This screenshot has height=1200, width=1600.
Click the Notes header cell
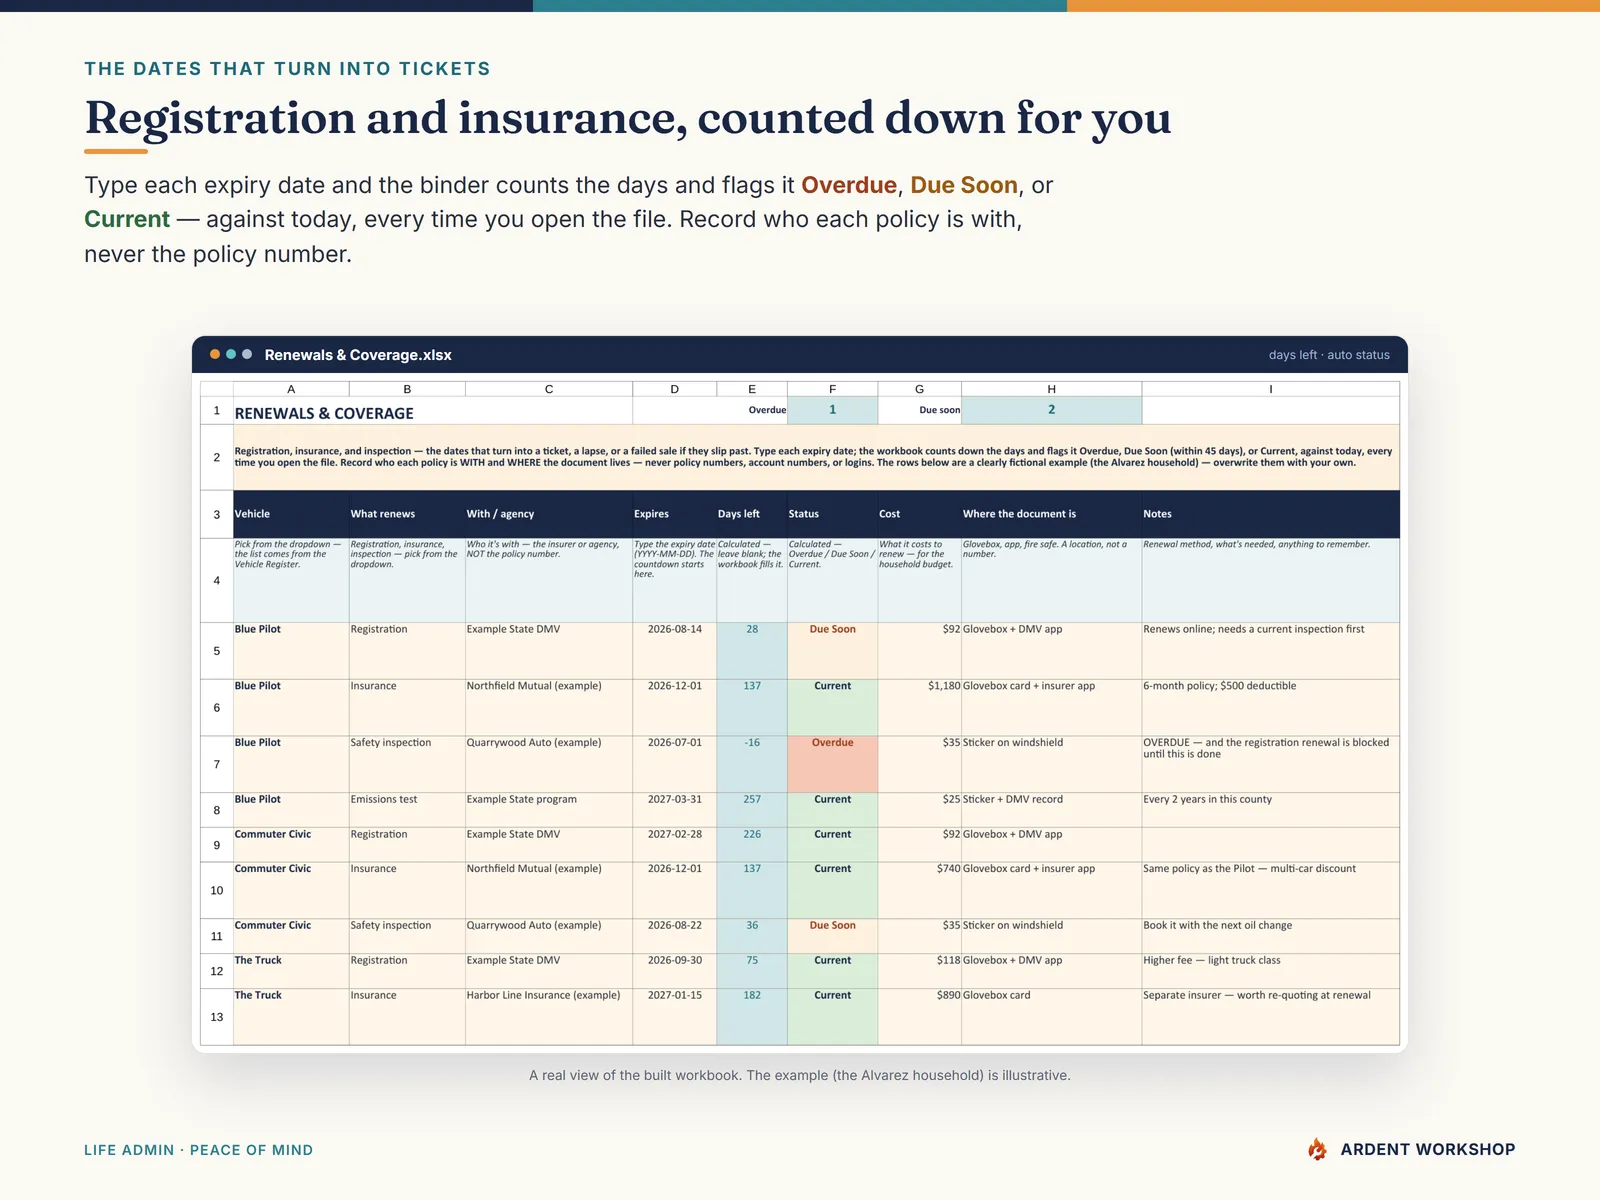tap(1271, 514)
